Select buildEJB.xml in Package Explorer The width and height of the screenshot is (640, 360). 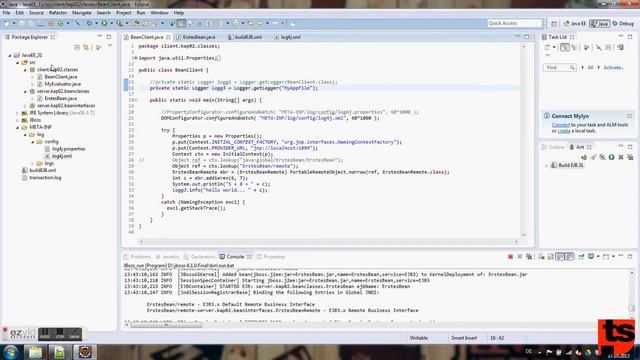point(42,170)
